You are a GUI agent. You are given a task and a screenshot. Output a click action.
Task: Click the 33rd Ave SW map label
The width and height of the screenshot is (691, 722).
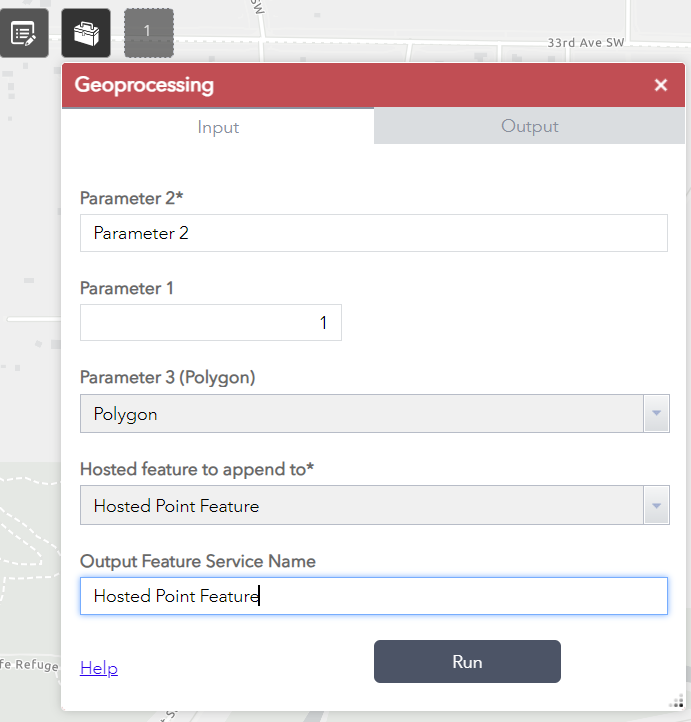tap(586, 44)
